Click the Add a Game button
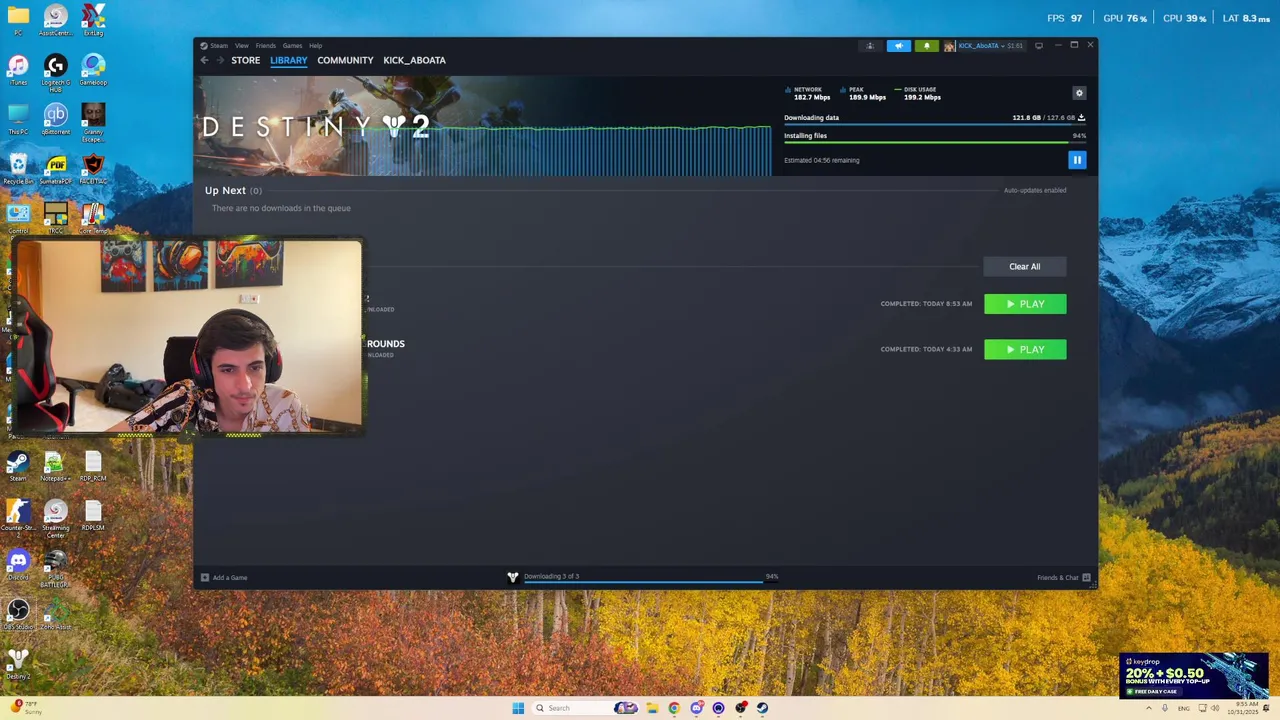This screenshot has width=1280, height=720. (224, 577)
